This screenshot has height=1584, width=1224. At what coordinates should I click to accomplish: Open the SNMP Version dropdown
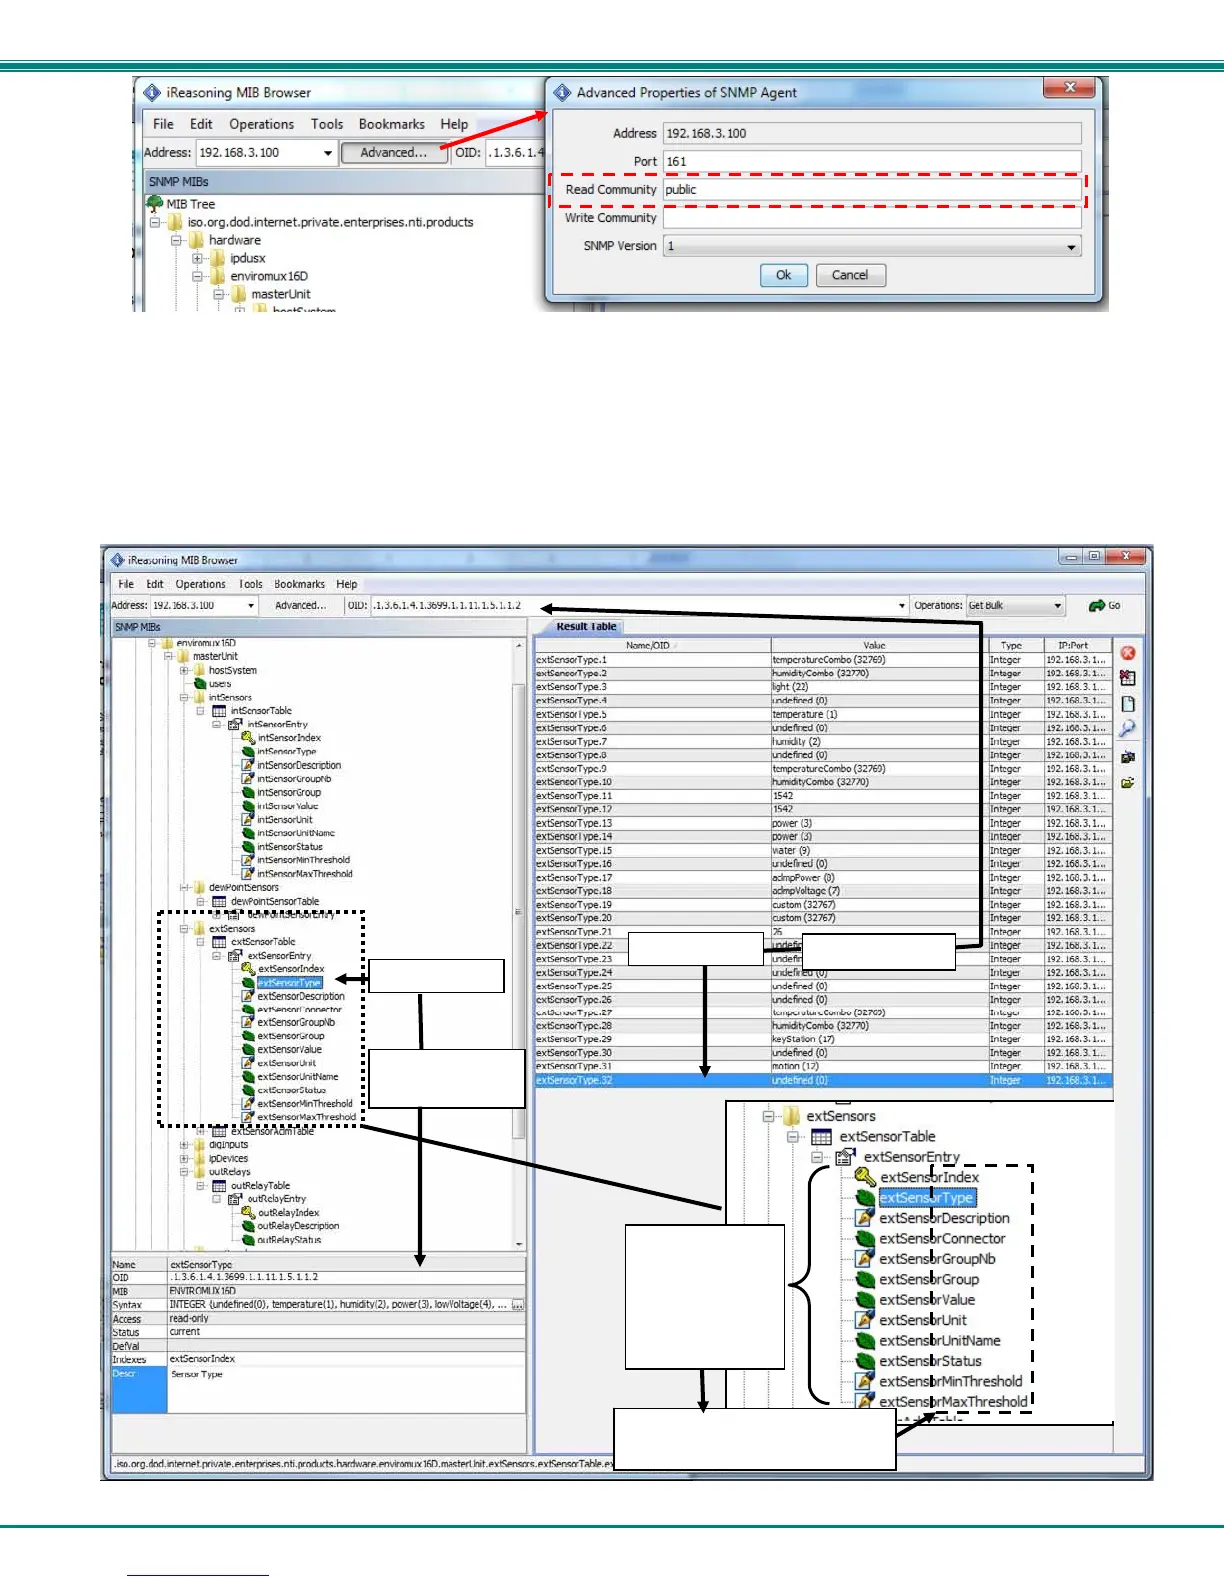872,246
